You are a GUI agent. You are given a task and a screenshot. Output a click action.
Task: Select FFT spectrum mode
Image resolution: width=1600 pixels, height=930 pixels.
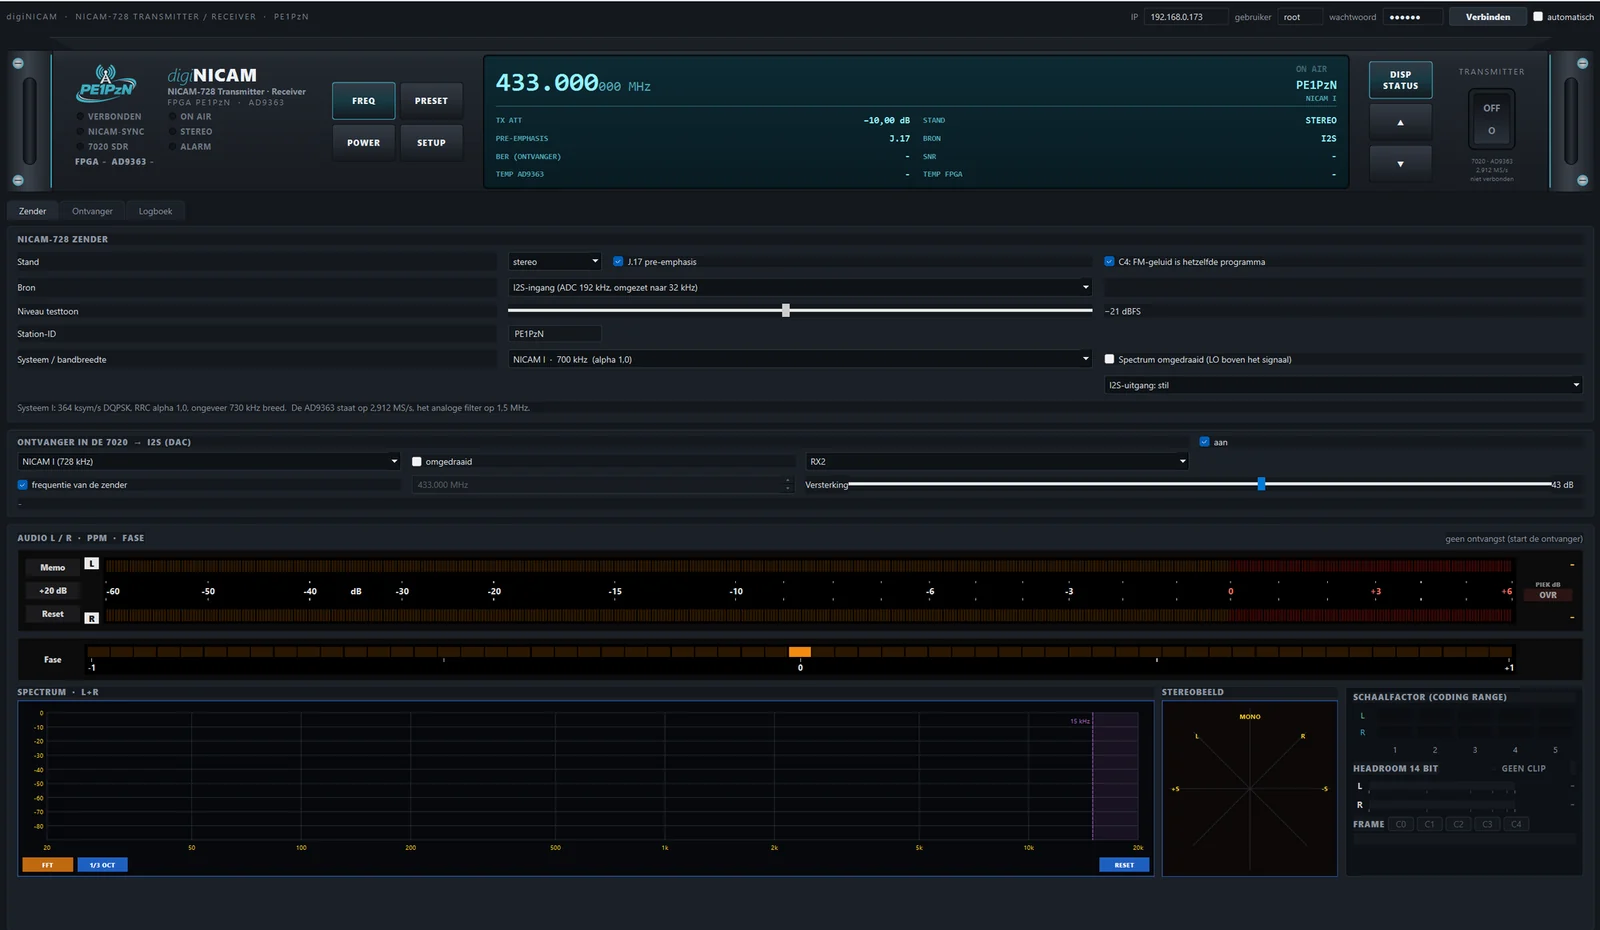[47, 865]
